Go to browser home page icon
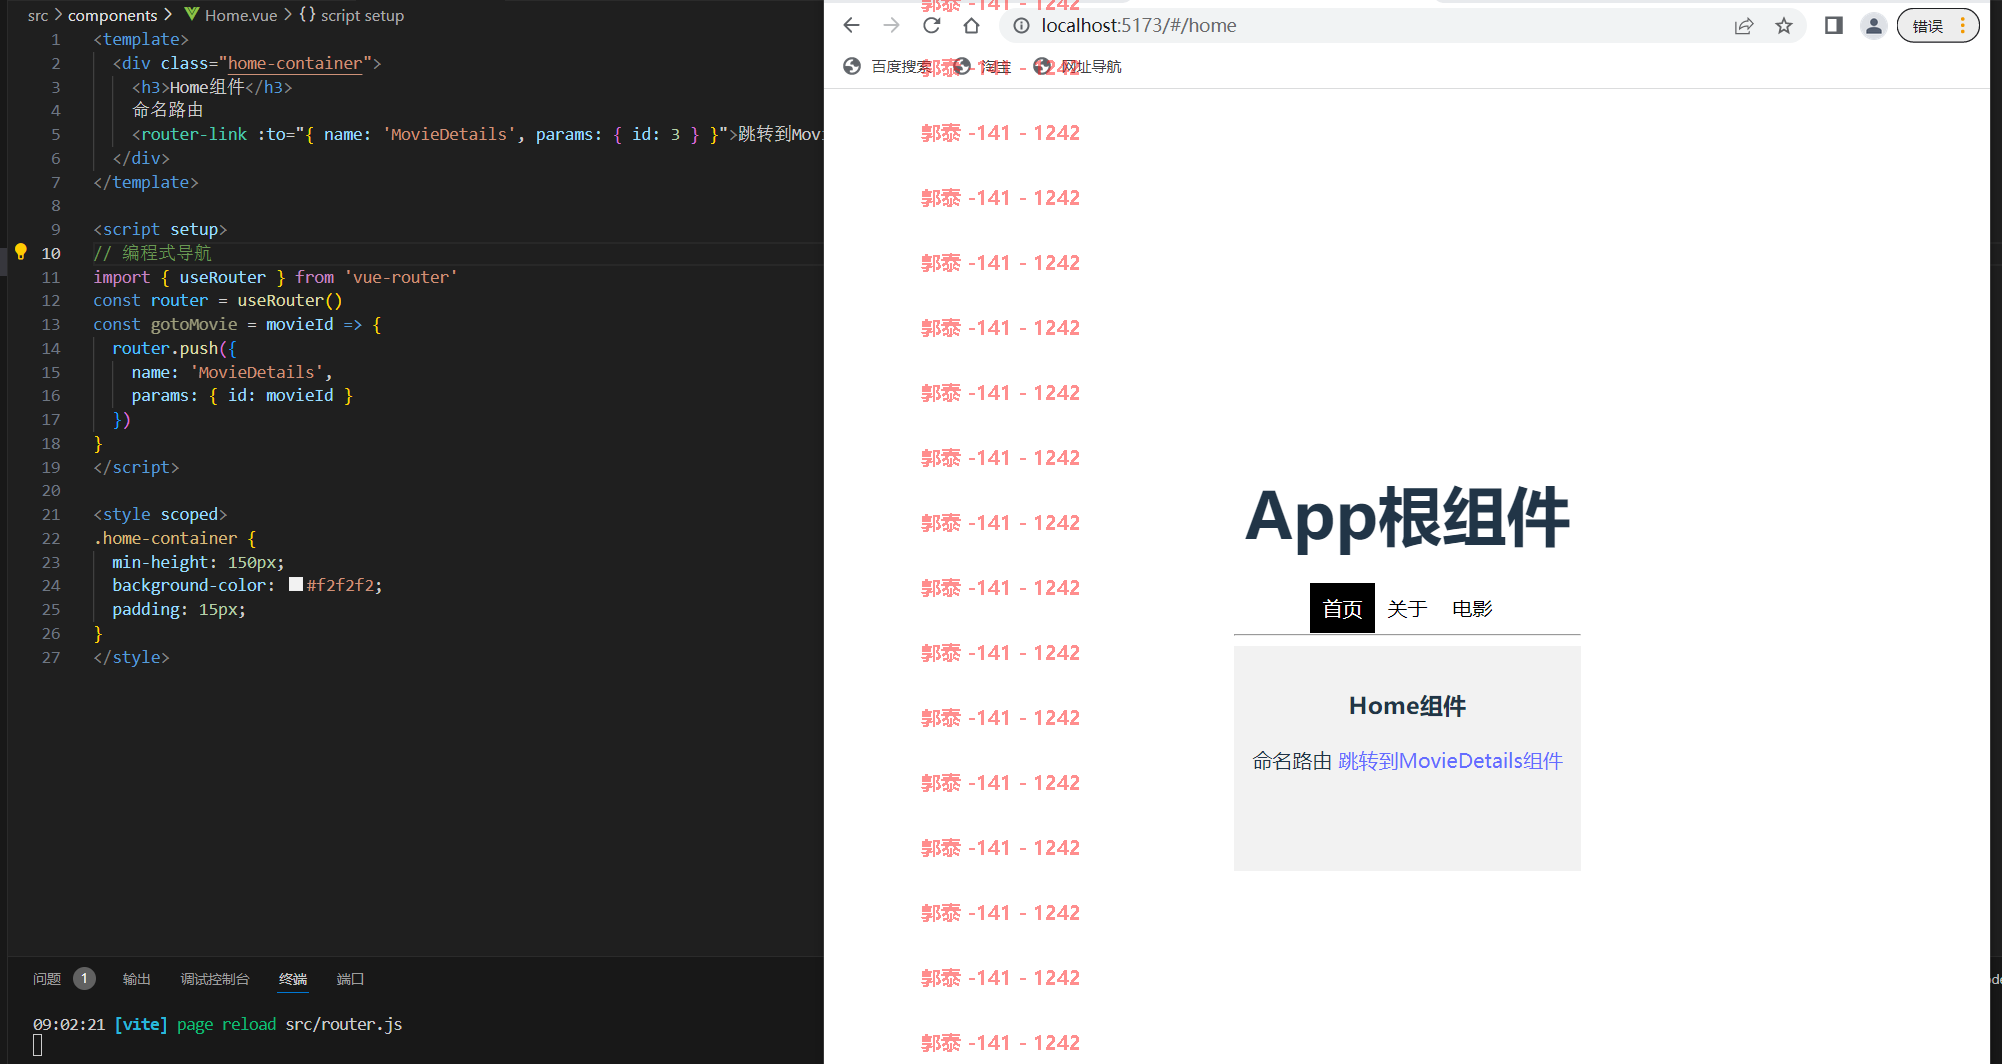 (x=971, y=26)
